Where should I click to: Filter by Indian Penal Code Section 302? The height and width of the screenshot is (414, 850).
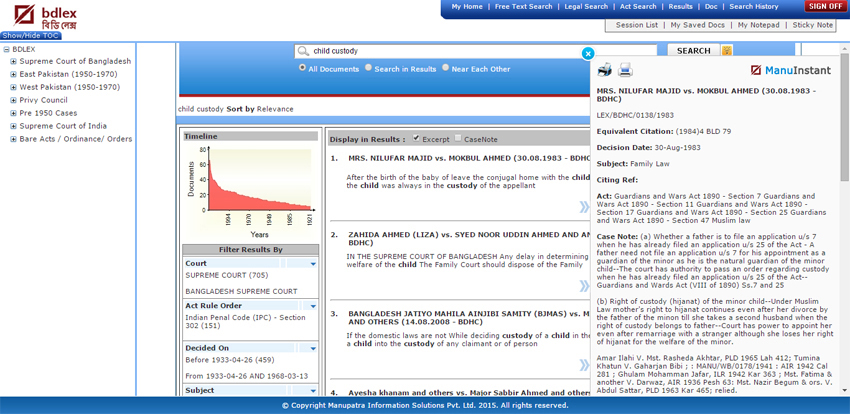(x=246, y=322)
